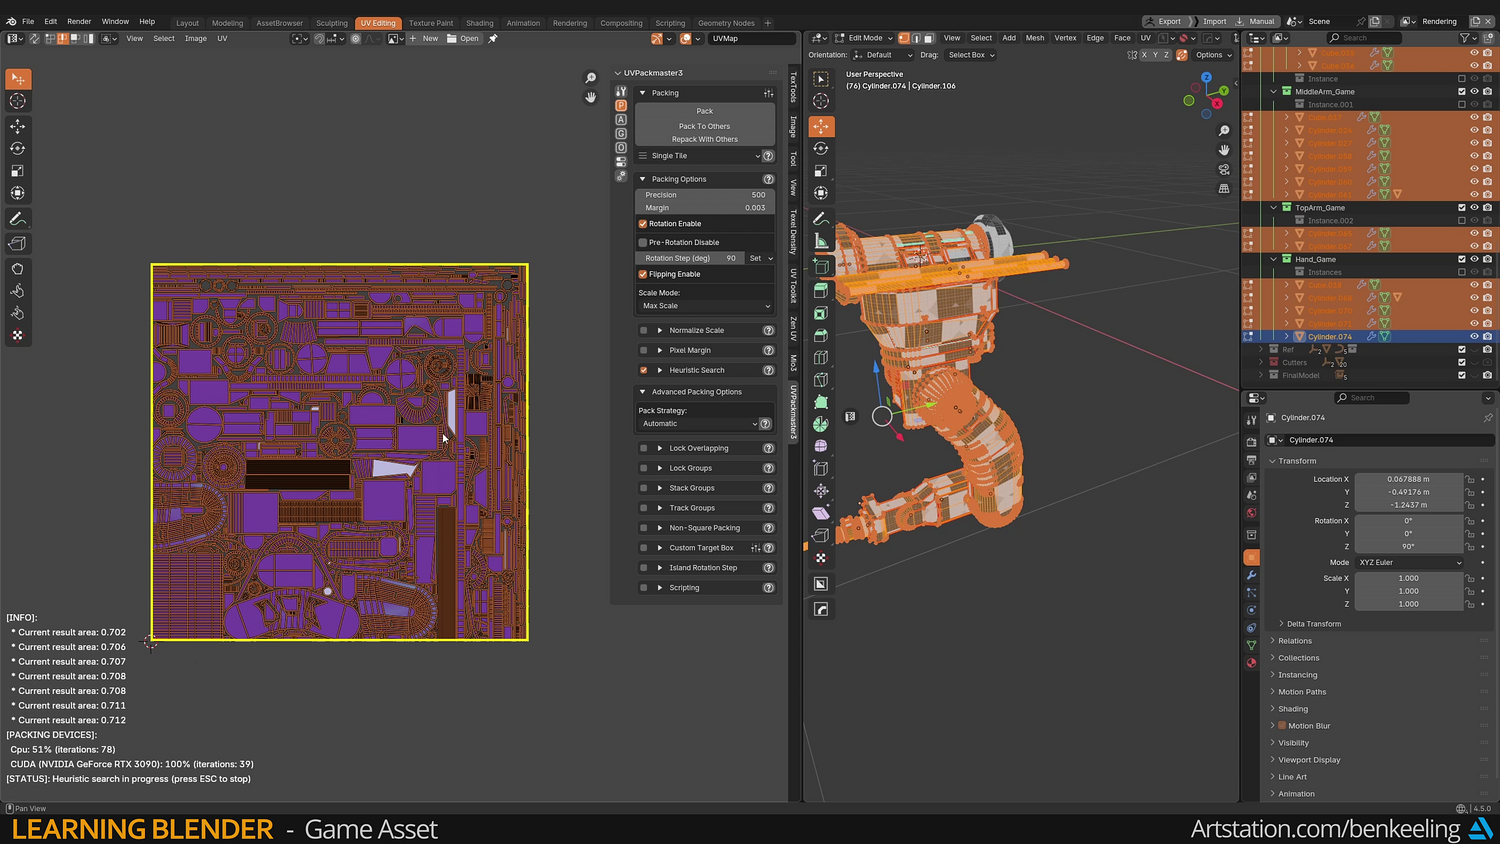
Task: Collapse Packing Options panel
Action: (643, 179)
